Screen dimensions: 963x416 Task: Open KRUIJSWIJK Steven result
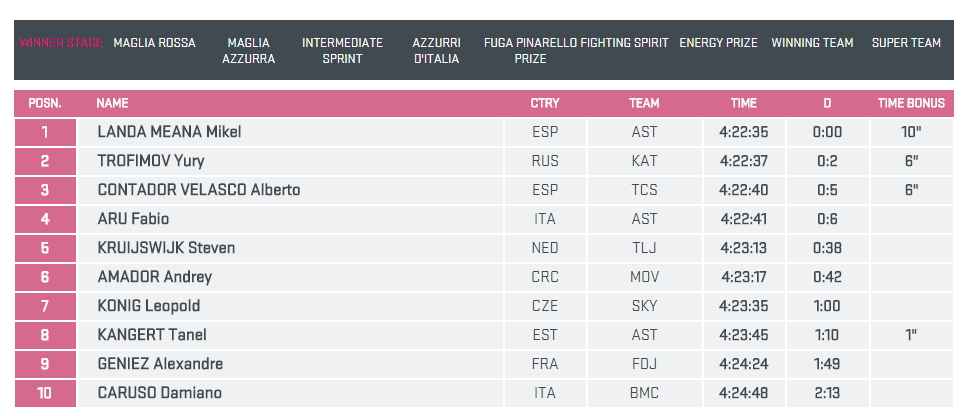click(x=166, y=248)
